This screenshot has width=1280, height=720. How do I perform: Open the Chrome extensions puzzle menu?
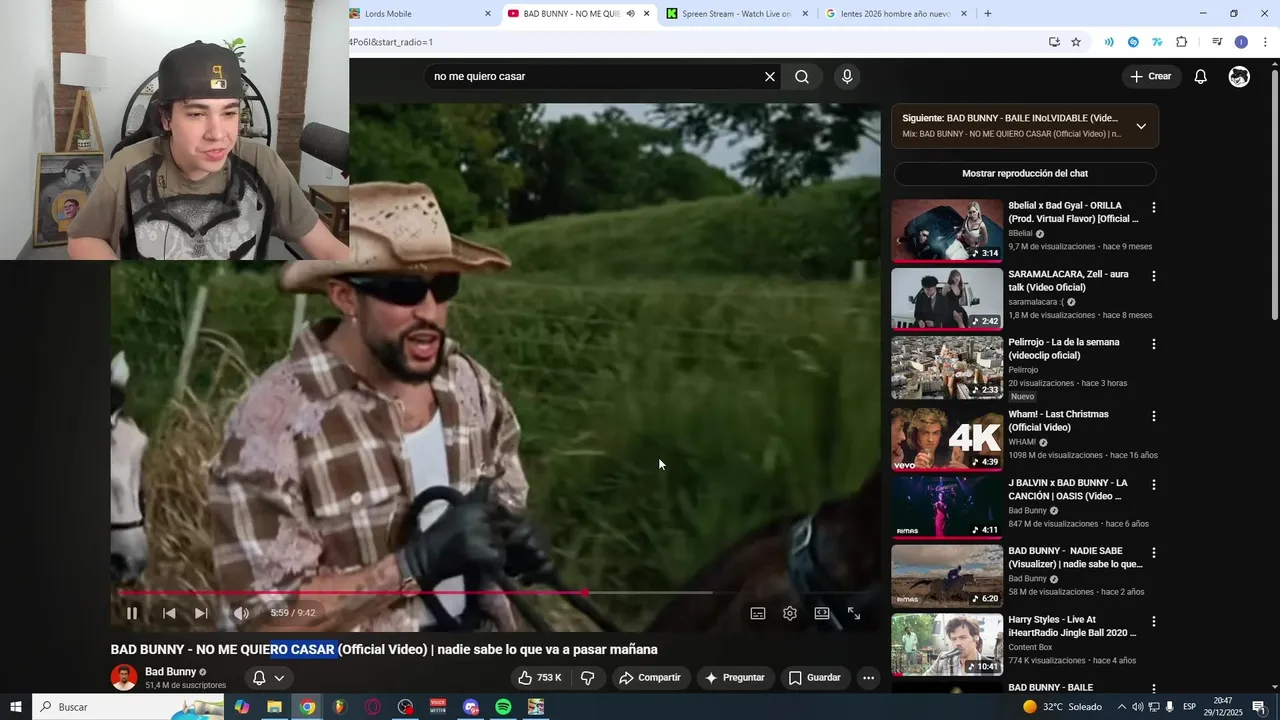[x=1182, y=42]
